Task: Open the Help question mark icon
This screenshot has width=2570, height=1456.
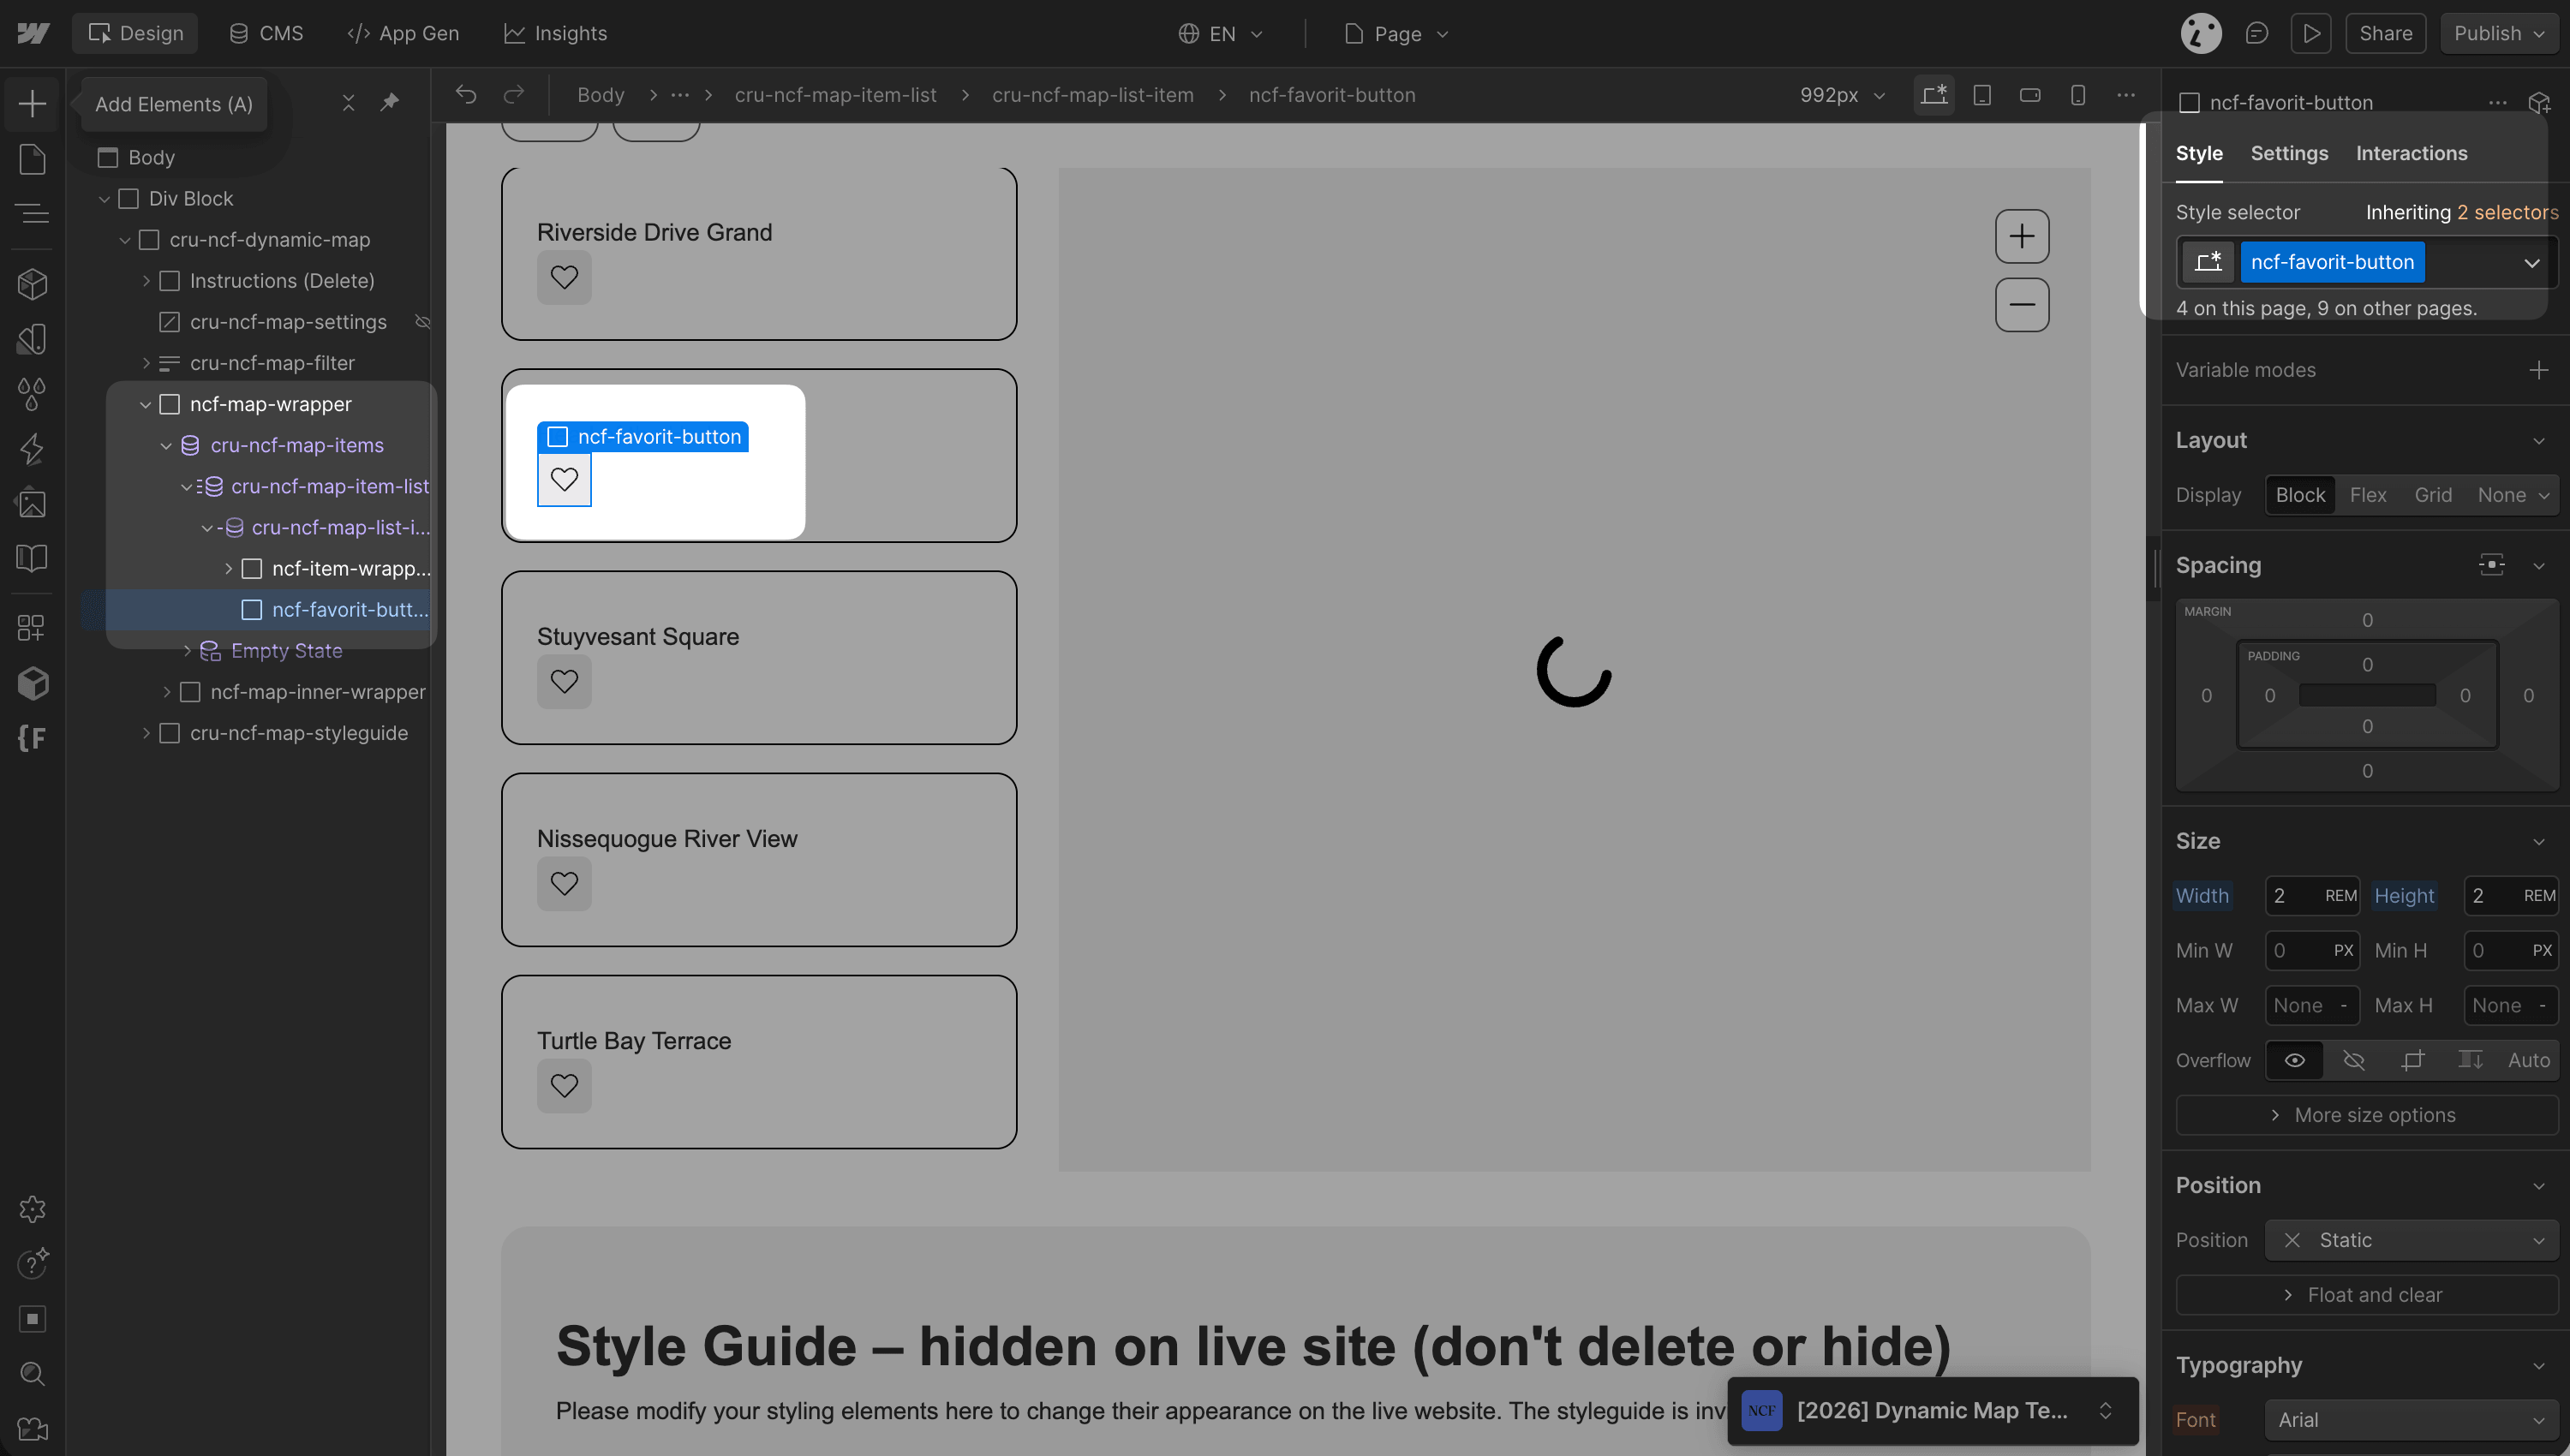Action: coord(32,1264)
